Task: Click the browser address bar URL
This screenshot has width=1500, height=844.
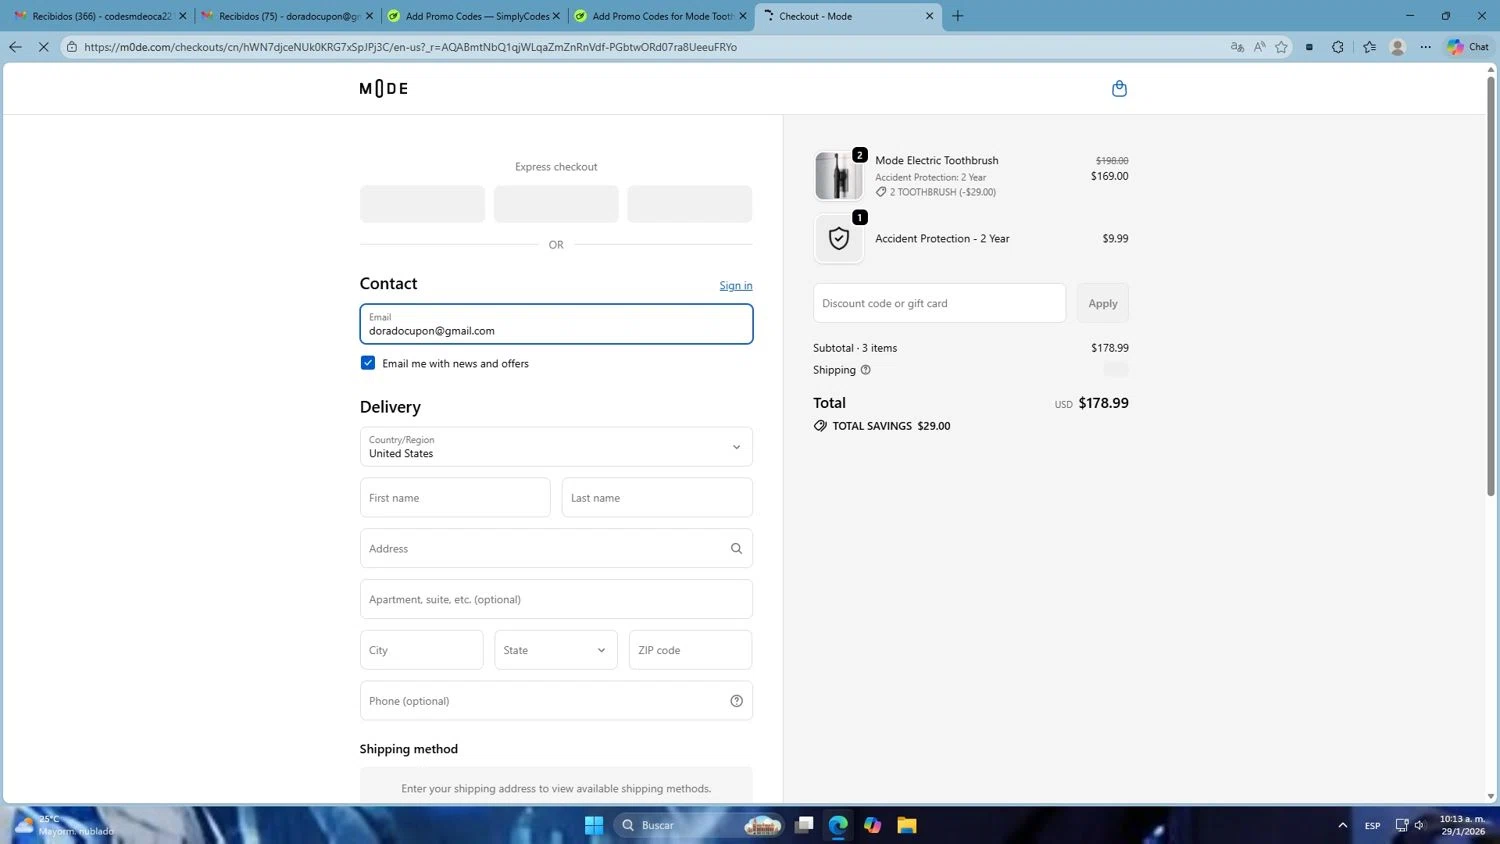Action: click(410, 47)
